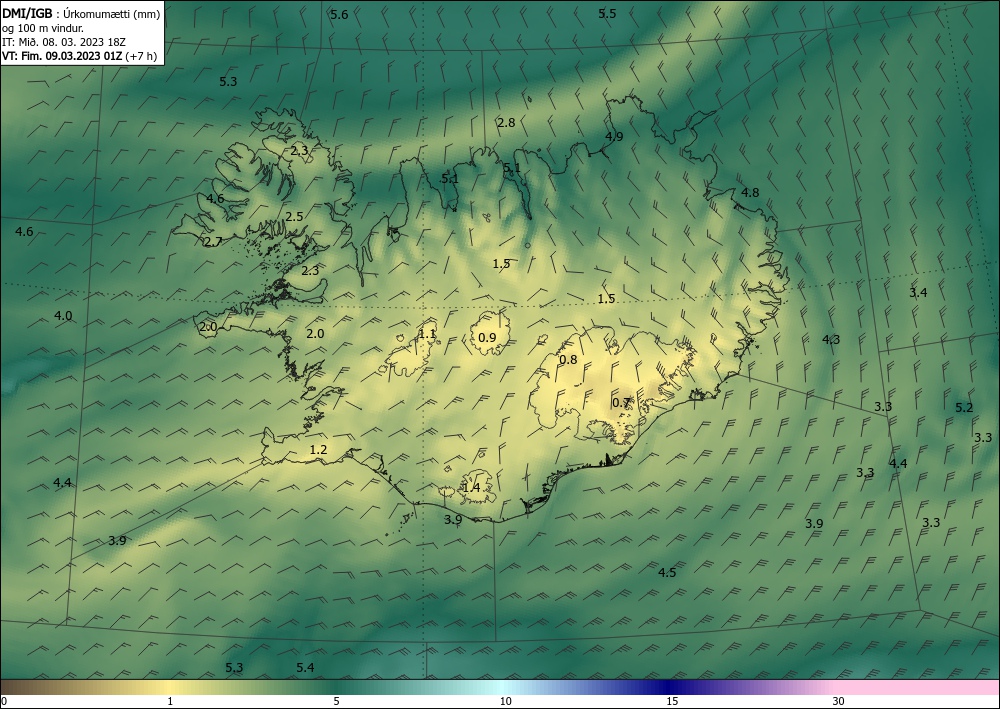Click the 0.9 value inside the glacier outline
The width and height of the screenshot is (1000, 709).
(487, 337)
